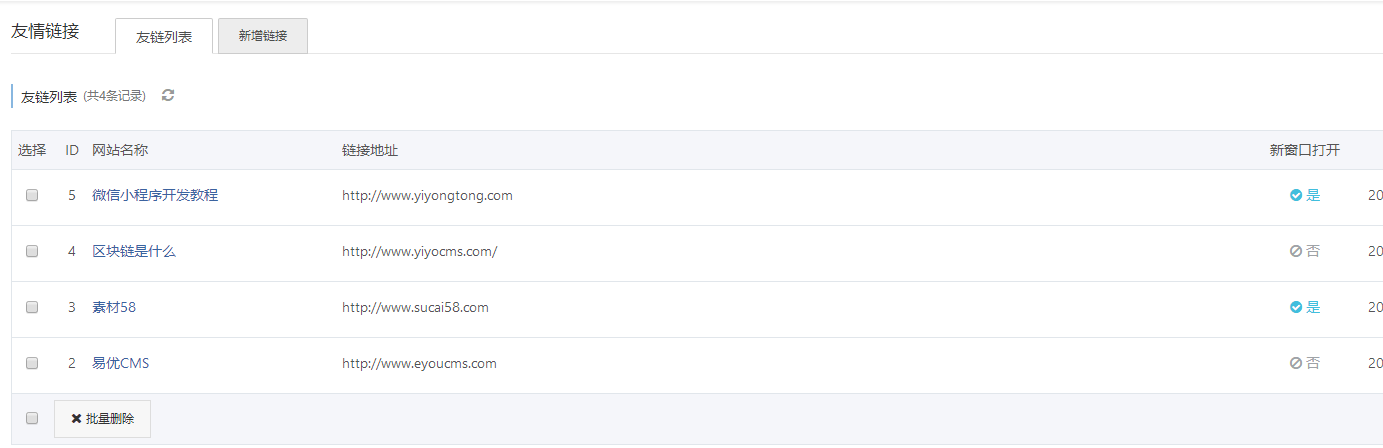Click the grey 否 icon for 易优CMS
This screenshot has width=1383, height=448.
[x=1296, y=364]
